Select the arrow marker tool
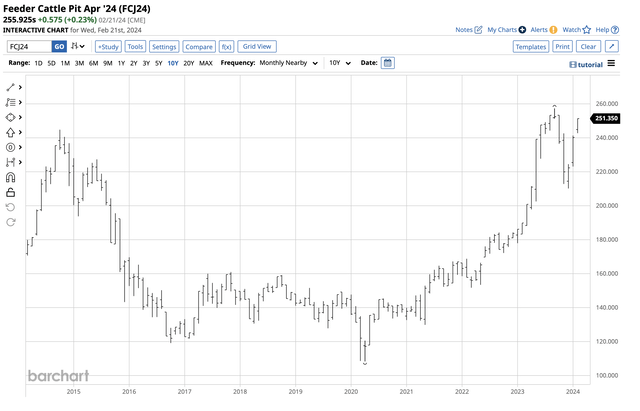The width and height of the screenshot is (640, 411). click(x=11, y=132)
